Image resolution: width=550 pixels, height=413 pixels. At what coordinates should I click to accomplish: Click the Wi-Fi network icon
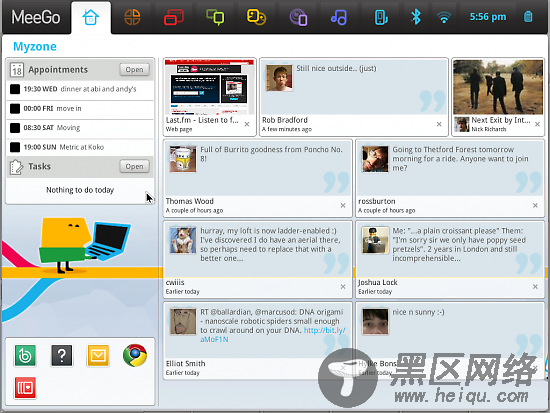(444, 17)
